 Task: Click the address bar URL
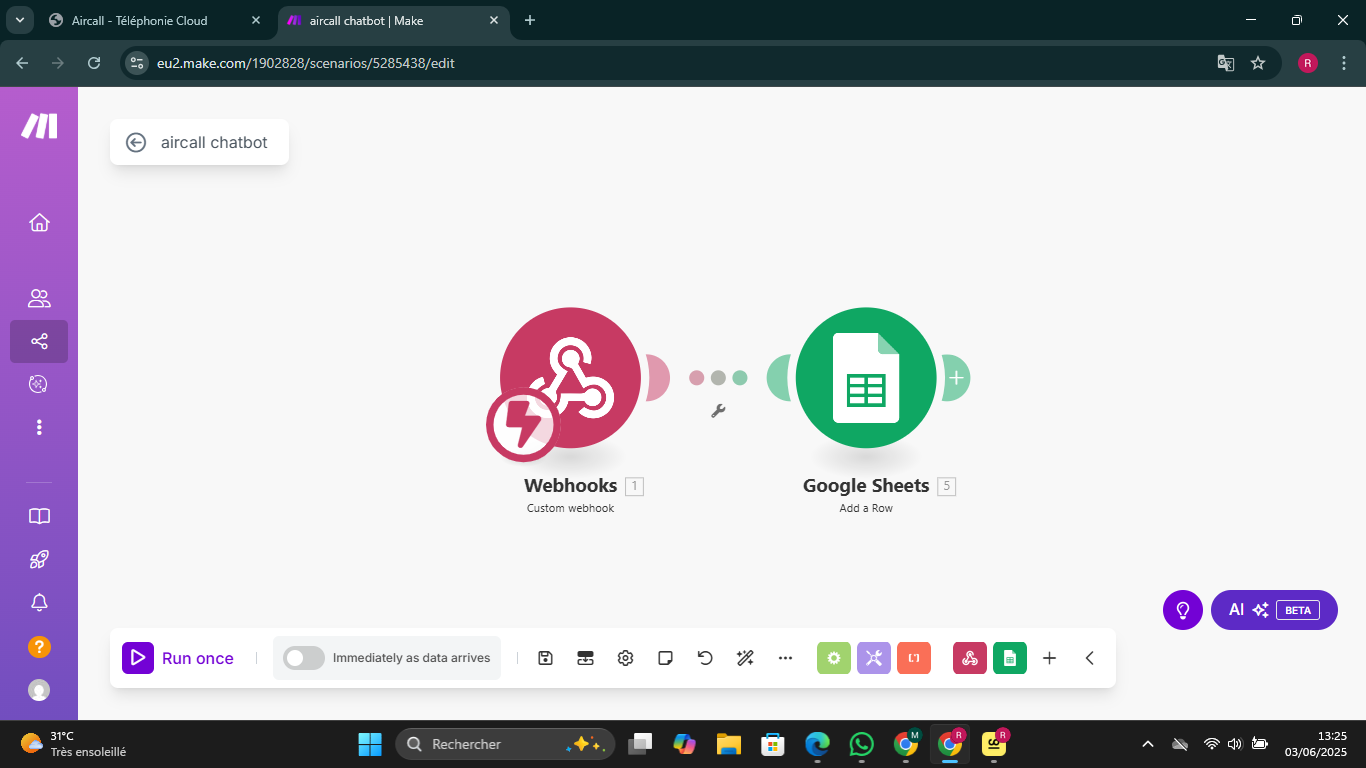(307, 63)
